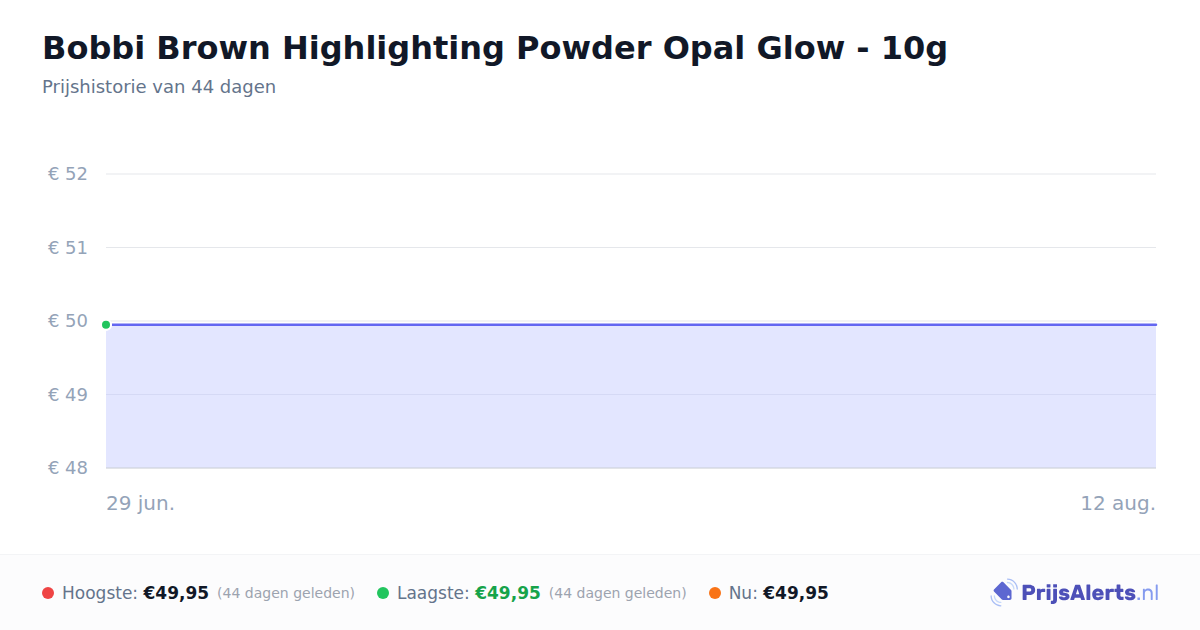This screenshot has height=630, width=1200.
Task: Click the 29 jun. date label
Action: coord(141,503)
